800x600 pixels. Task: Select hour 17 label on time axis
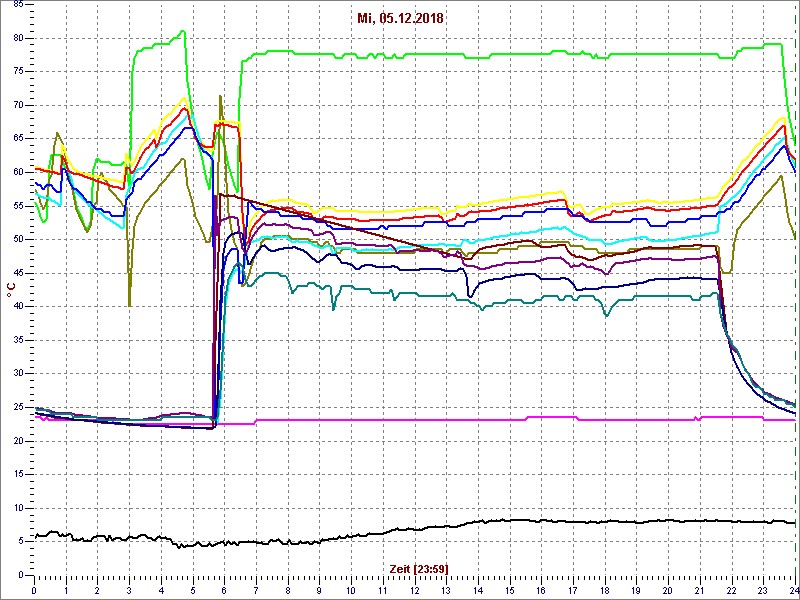click(573, 590)
